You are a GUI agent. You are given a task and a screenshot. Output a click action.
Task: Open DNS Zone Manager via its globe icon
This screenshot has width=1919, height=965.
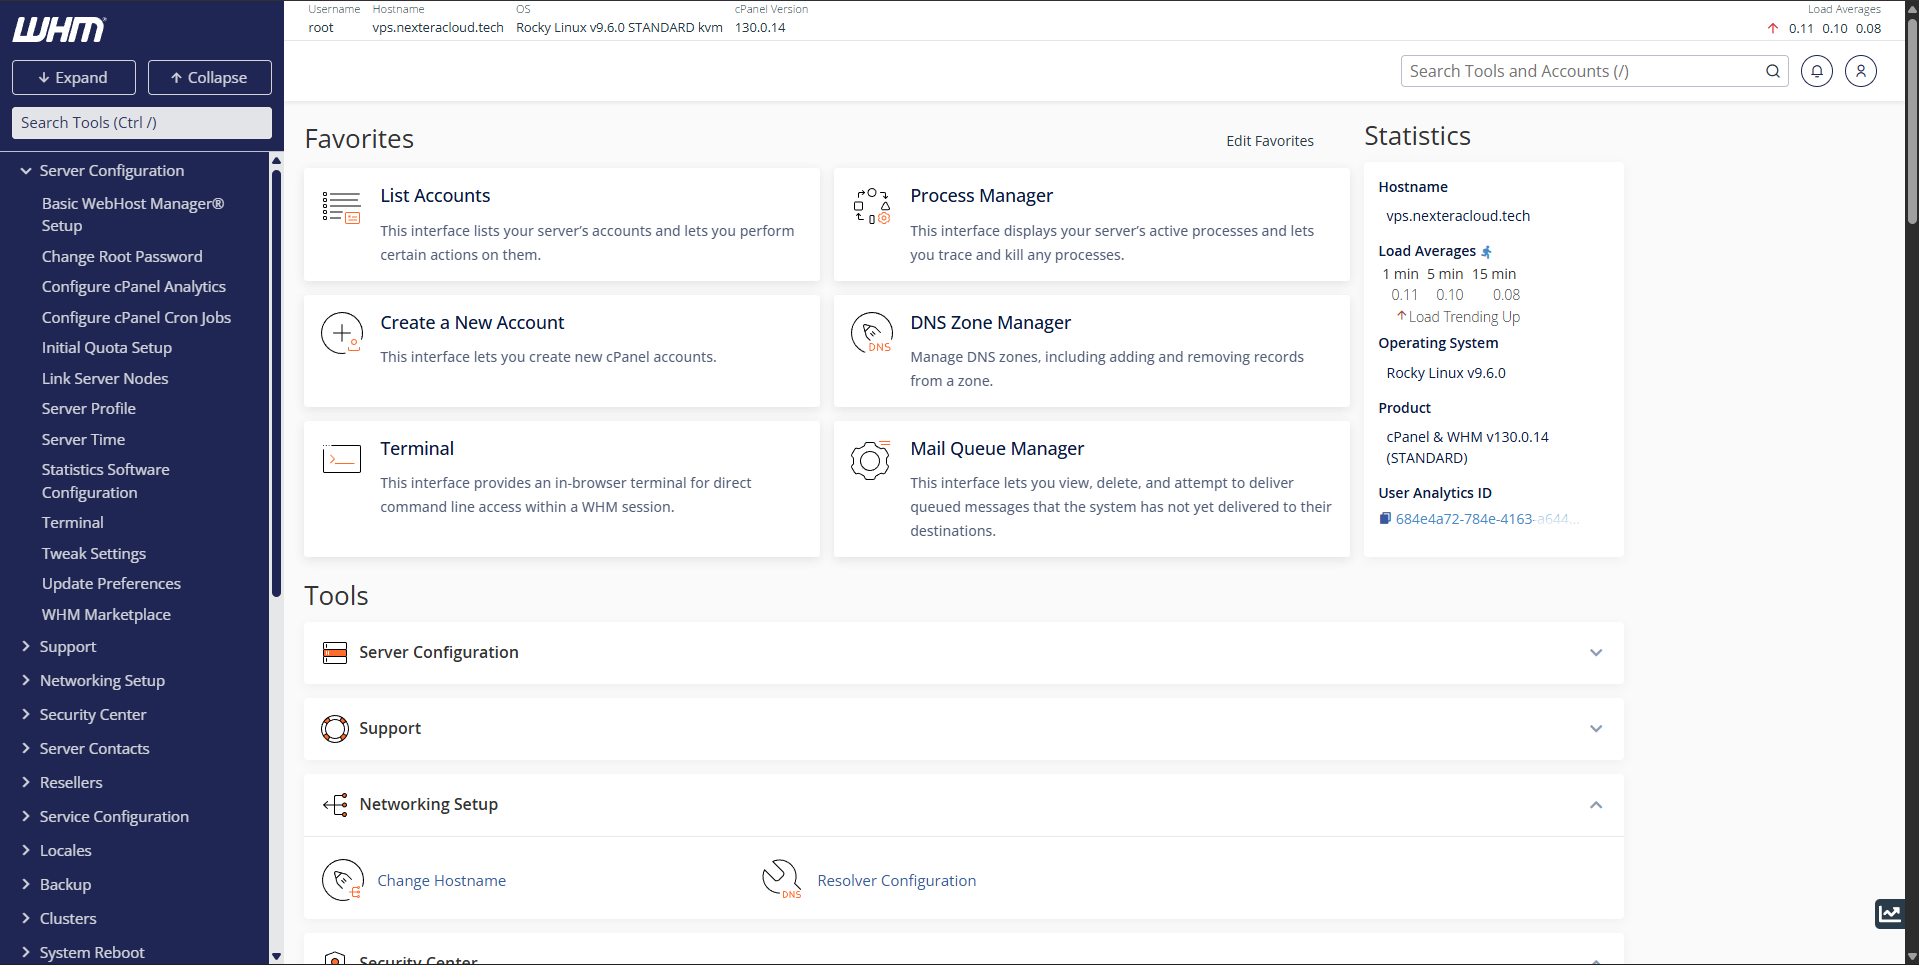[871, 334]
